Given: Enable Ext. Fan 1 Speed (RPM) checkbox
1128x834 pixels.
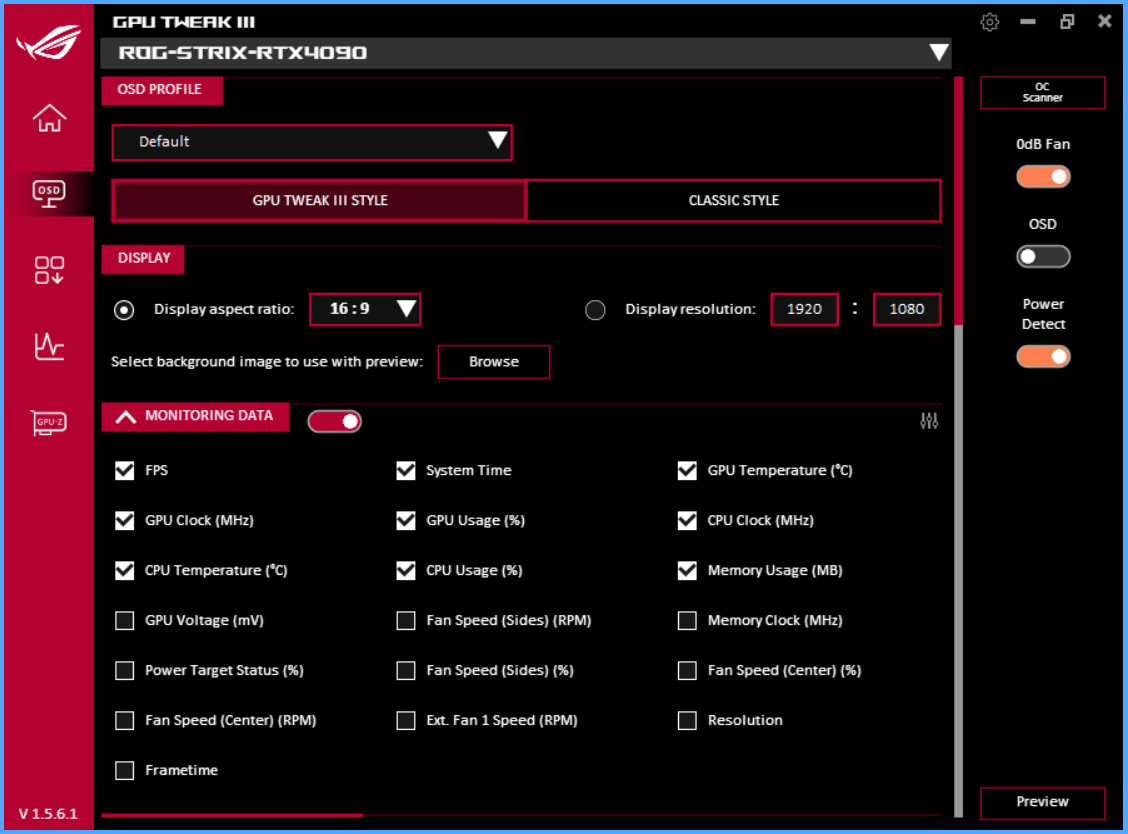Looking at the screenshot, I should click(x=406, y=720).
